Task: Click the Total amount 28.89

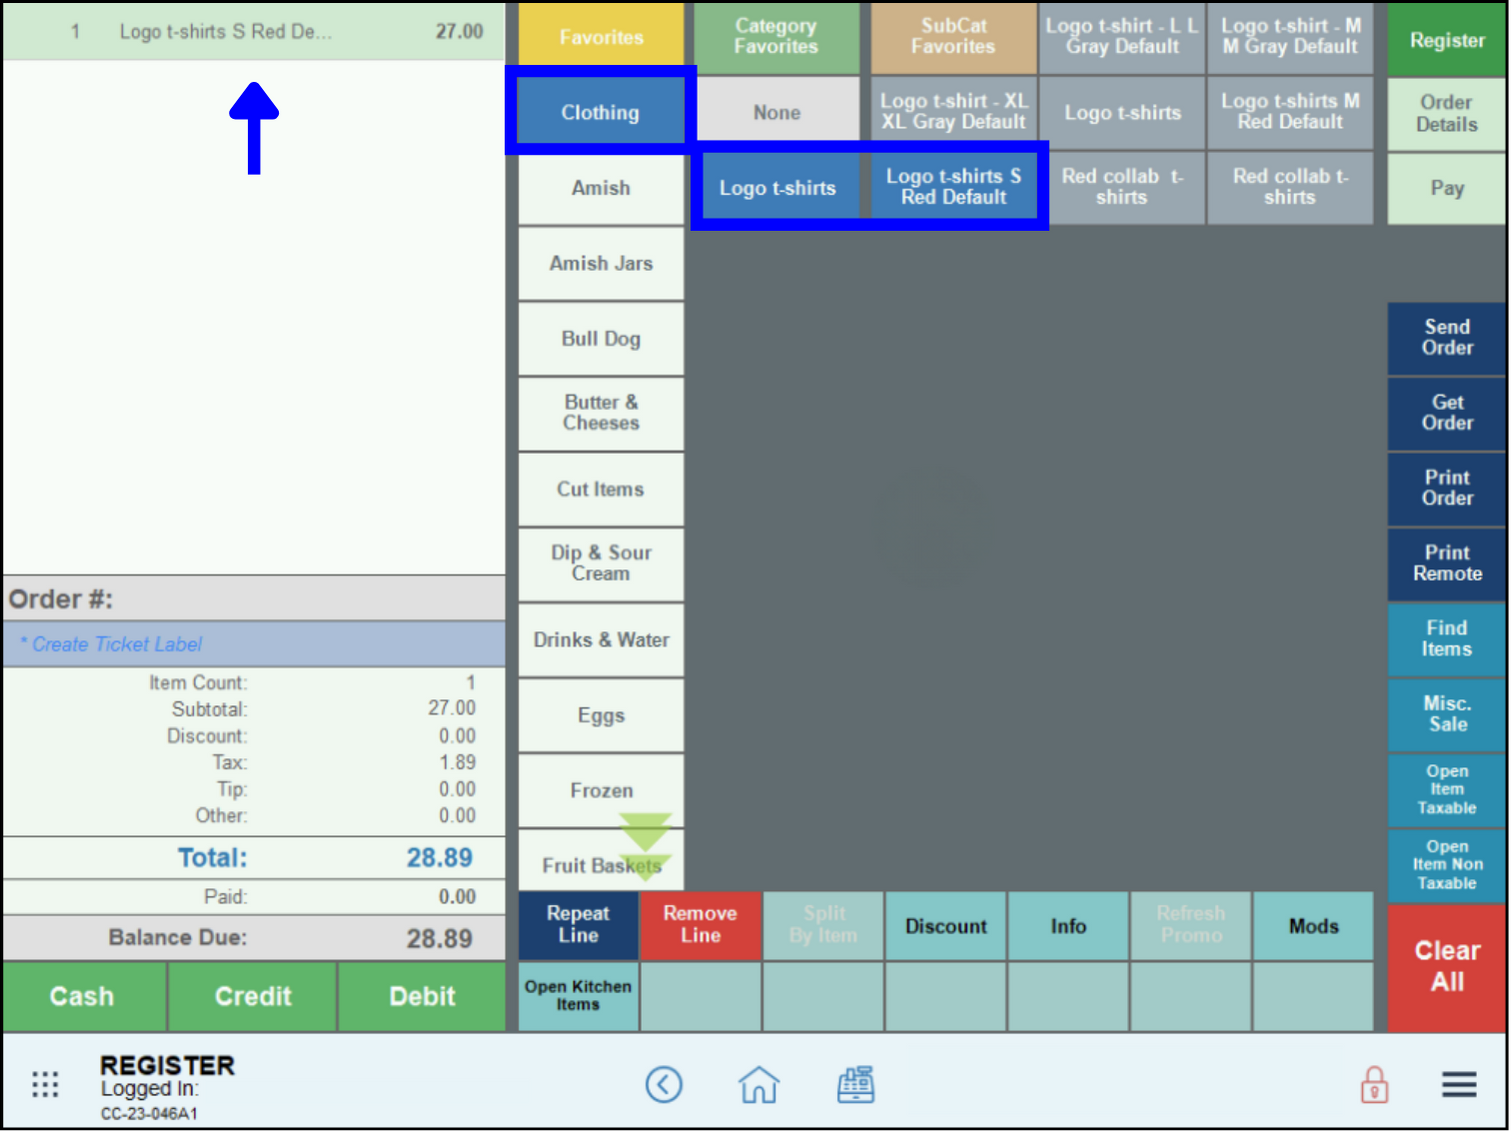Action: click(439, 858)
